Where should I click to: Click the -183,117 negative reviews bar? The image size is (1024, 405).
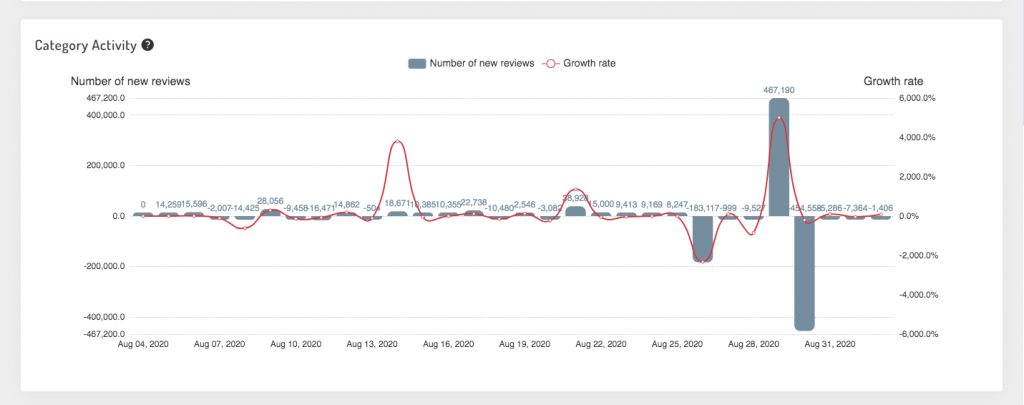702,239
